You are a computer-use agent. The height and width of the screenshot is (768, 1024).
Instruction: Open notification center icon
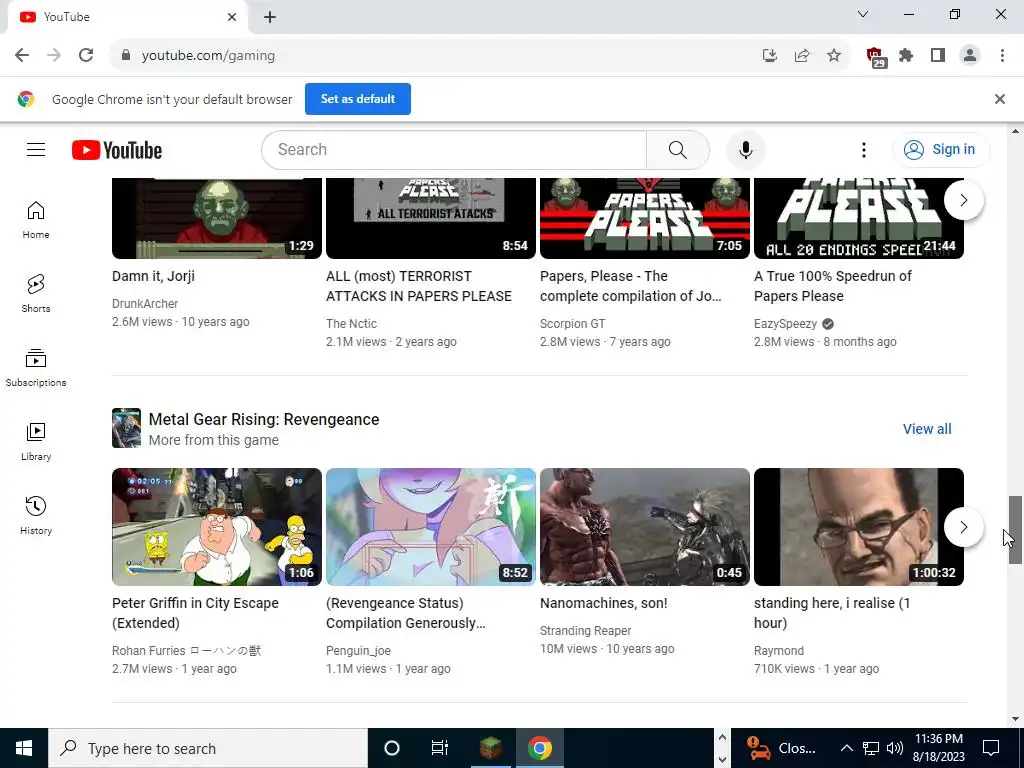[x=991, y=748]
